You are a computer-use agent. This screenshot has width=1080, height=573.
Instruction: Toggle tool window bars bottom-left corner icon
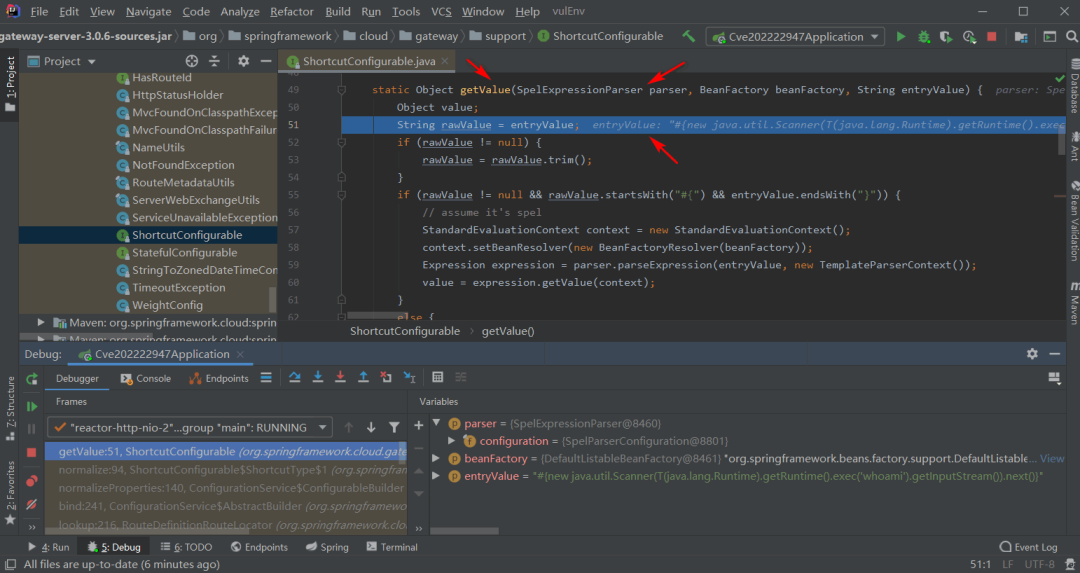(x=10, y=564)
